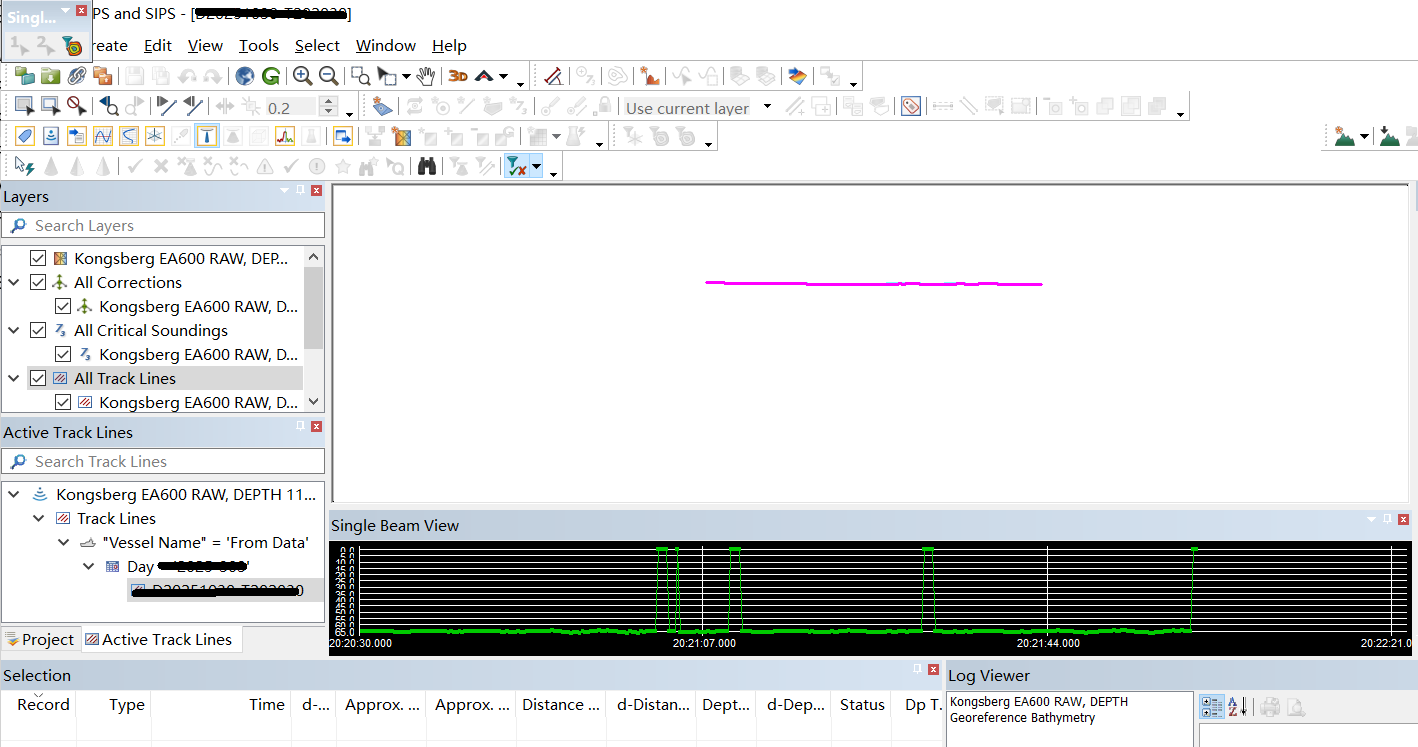Image resolution: width=1418 pixels, height=747 pixels.
Task: Click the sine wave attitude editor icon
Action: 103,136
